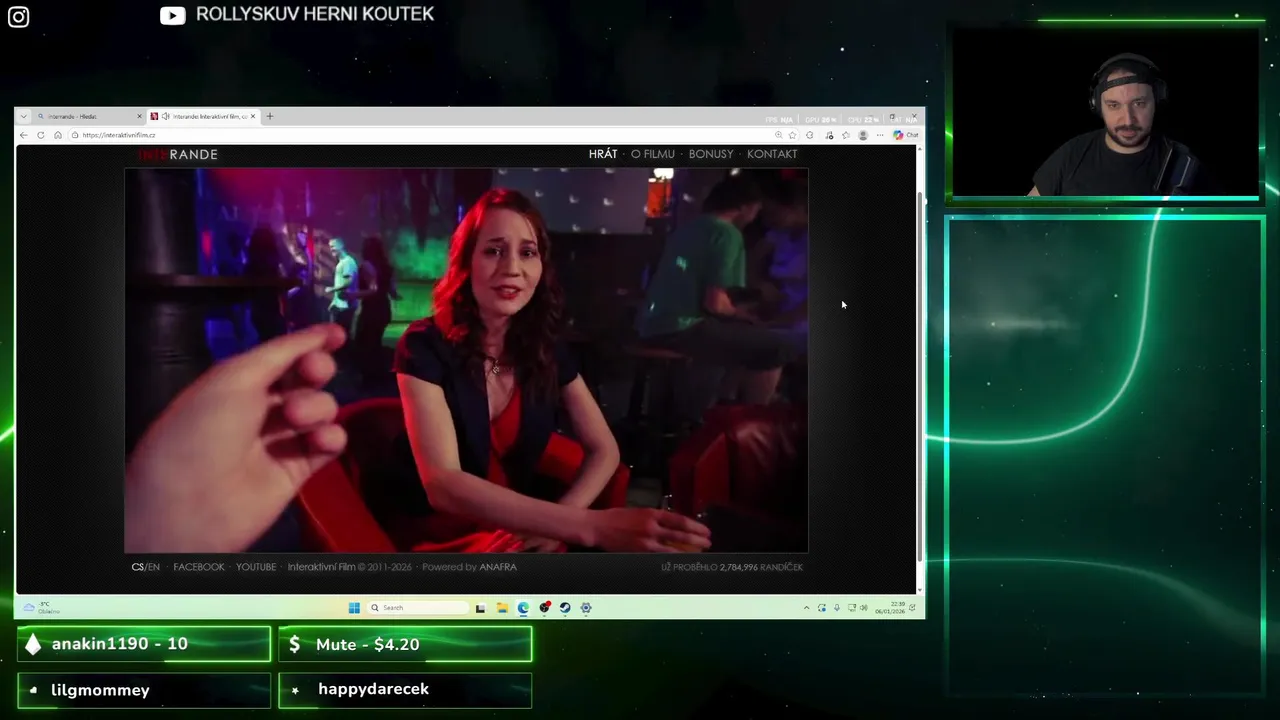Open the Windows Start menu
The height and width of the screenshot is (720, 1280).
point(354,608)
